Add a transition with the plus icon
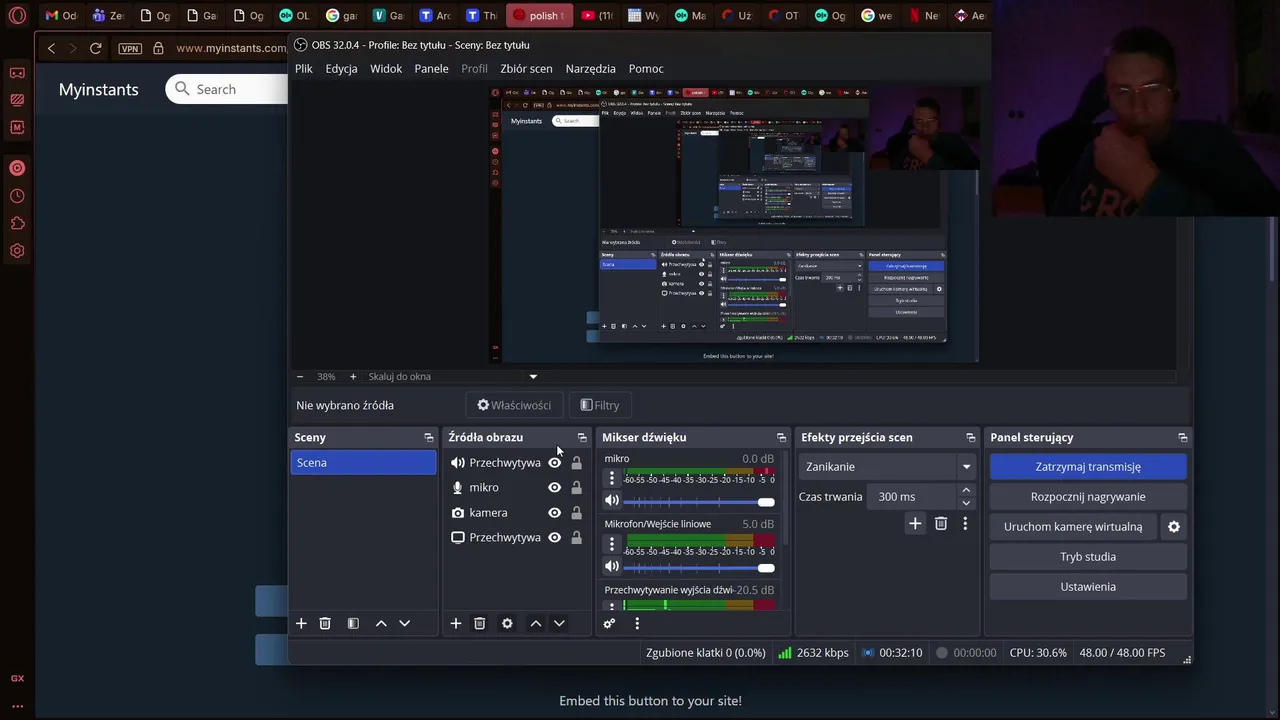This screenshot has width=1280, height=720. tap(915, 523)
